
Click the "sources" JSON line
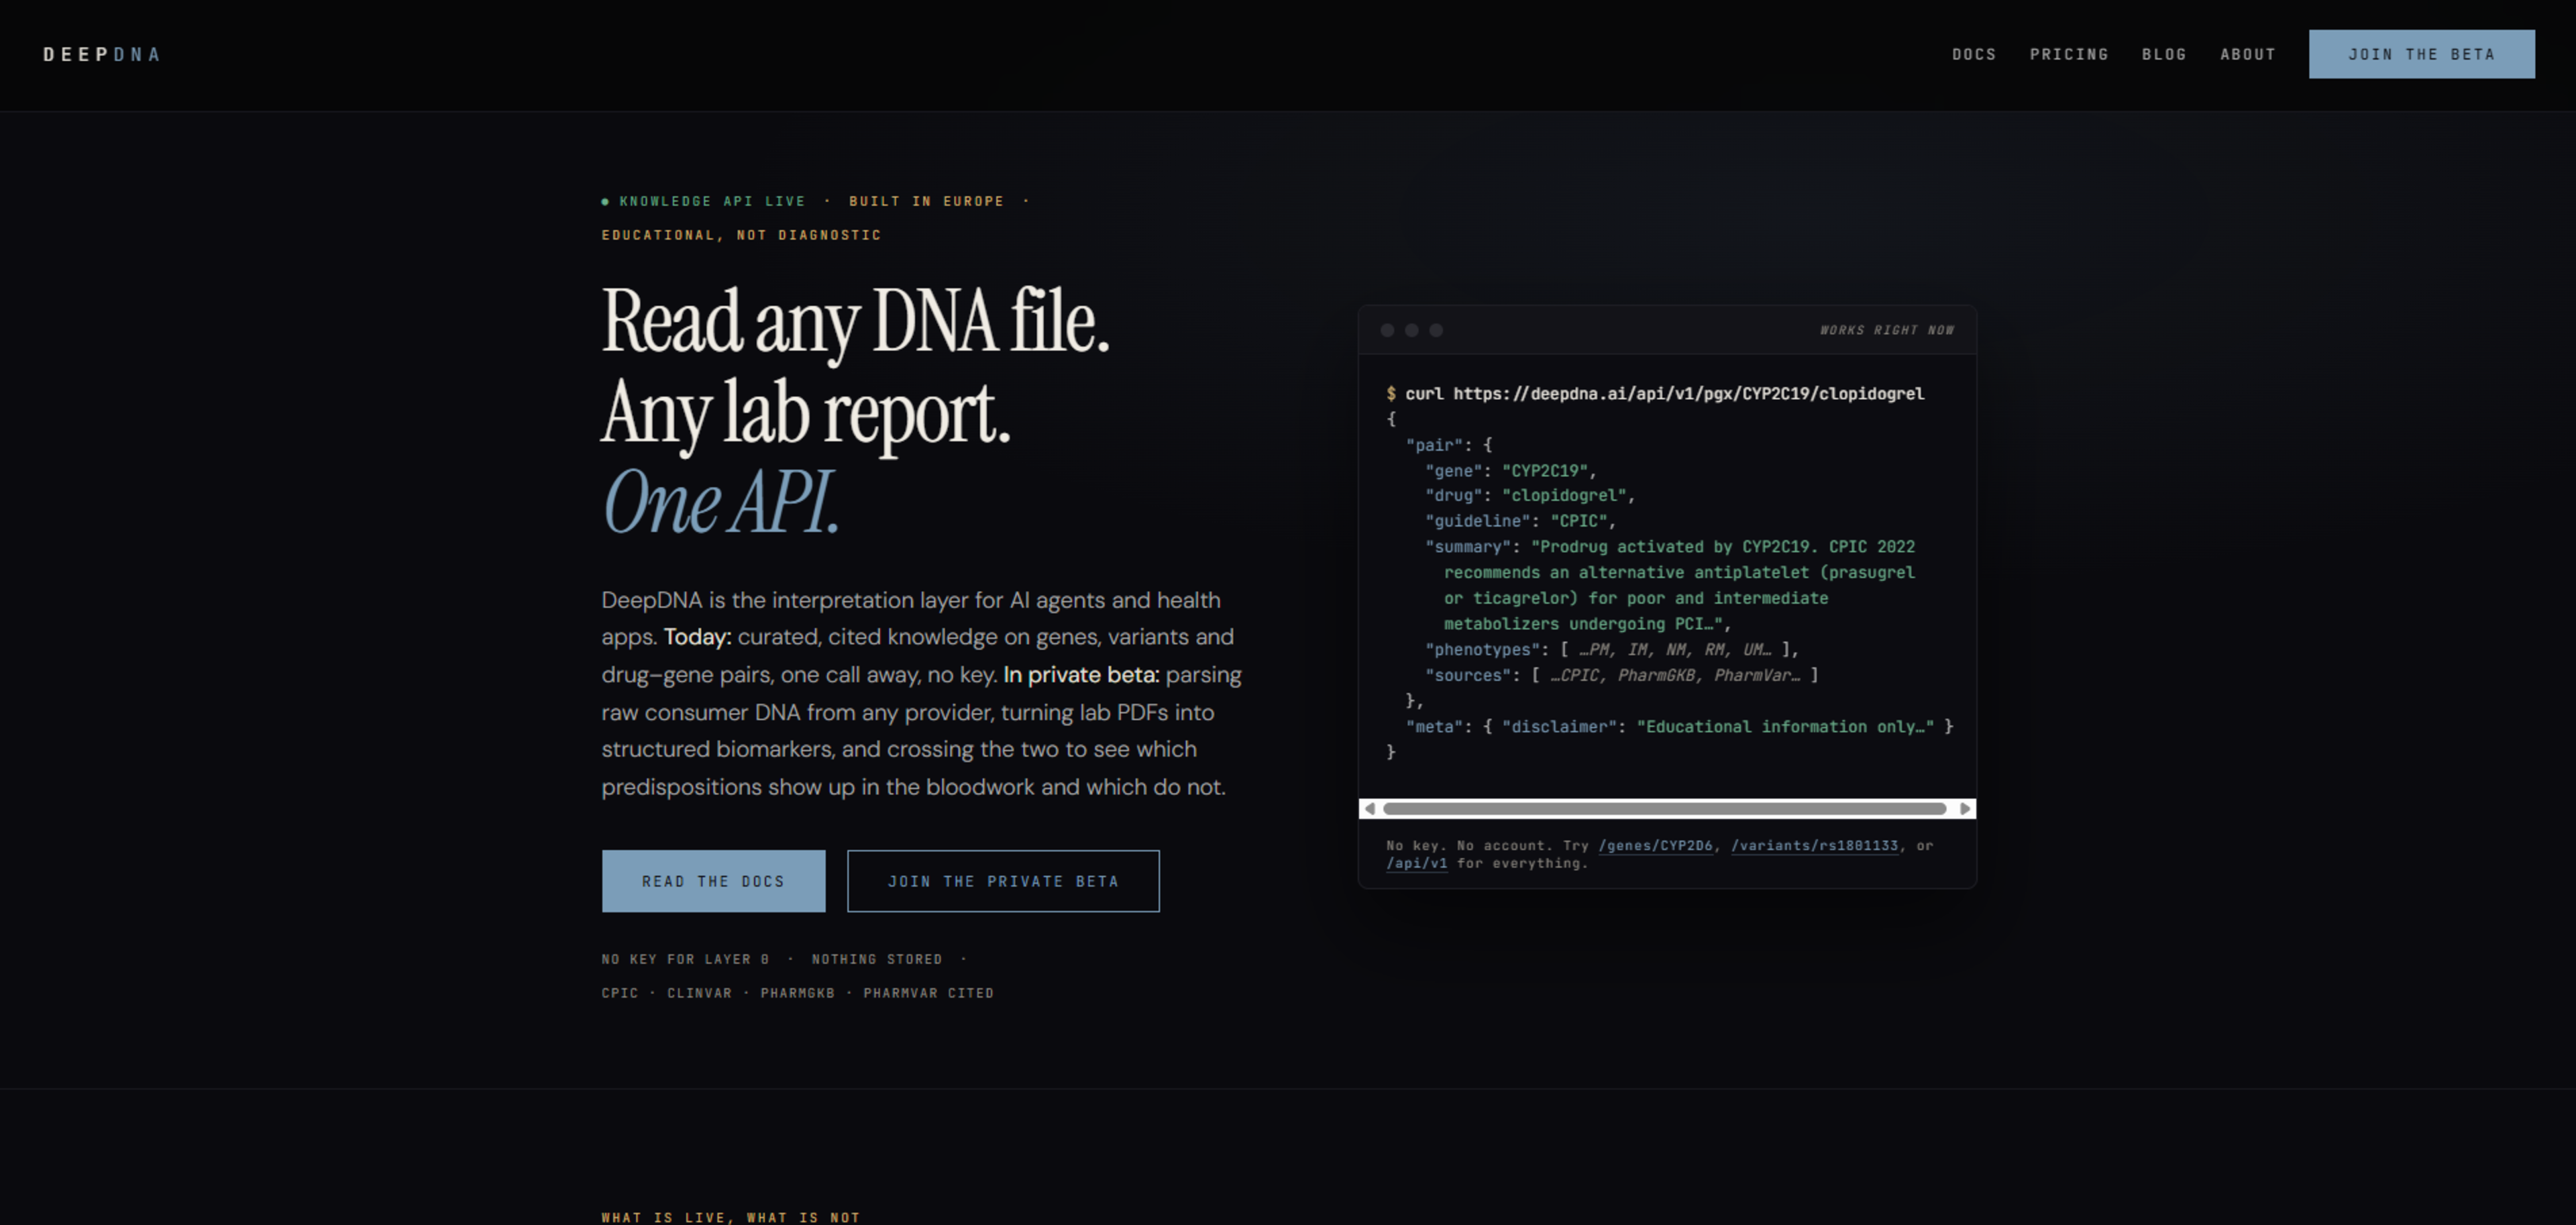1621,675
